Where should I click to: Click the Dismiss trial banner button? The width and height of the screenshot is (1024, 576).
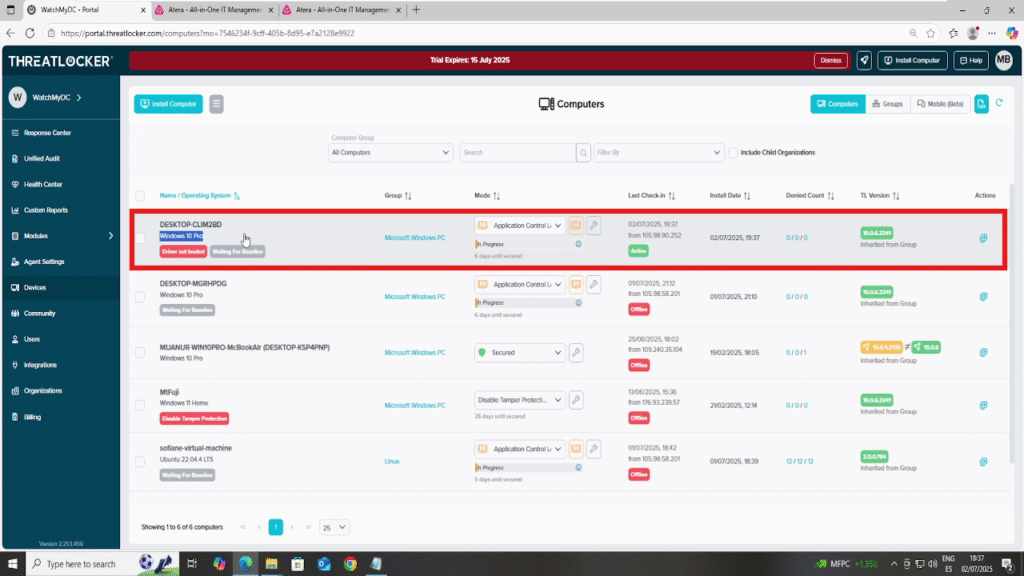click(831, 60)
